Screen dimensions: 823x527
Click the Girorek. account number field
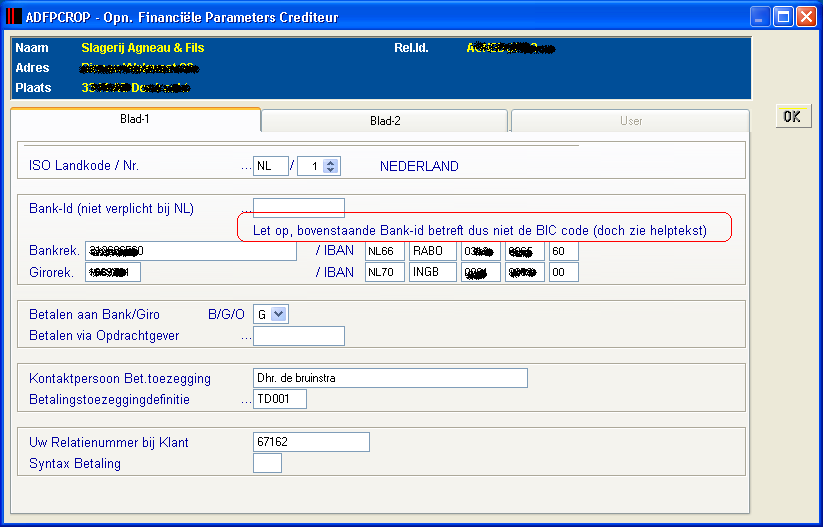tap(113, 272)
